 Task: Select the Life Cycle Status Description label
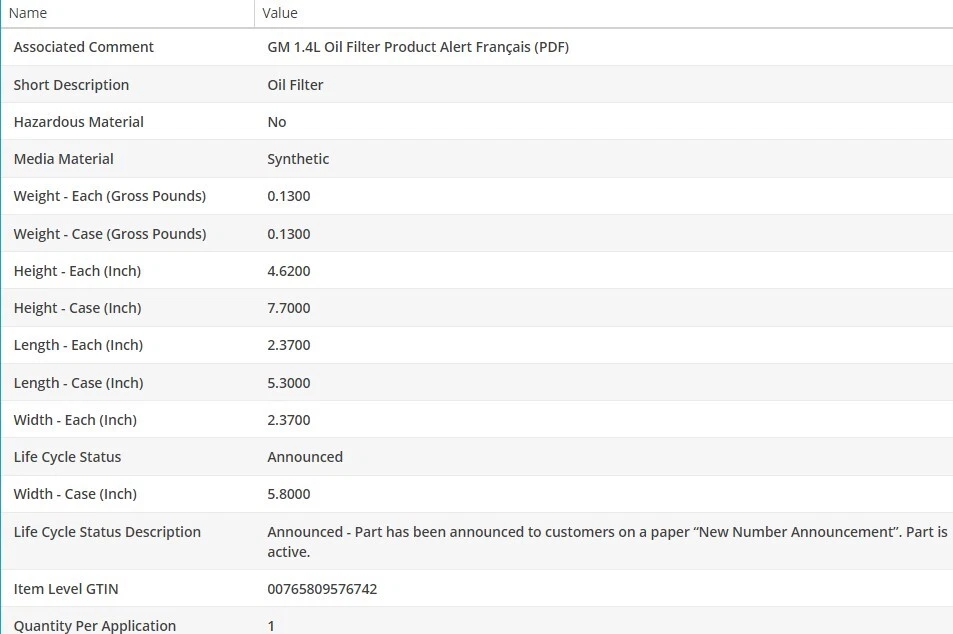107,532
